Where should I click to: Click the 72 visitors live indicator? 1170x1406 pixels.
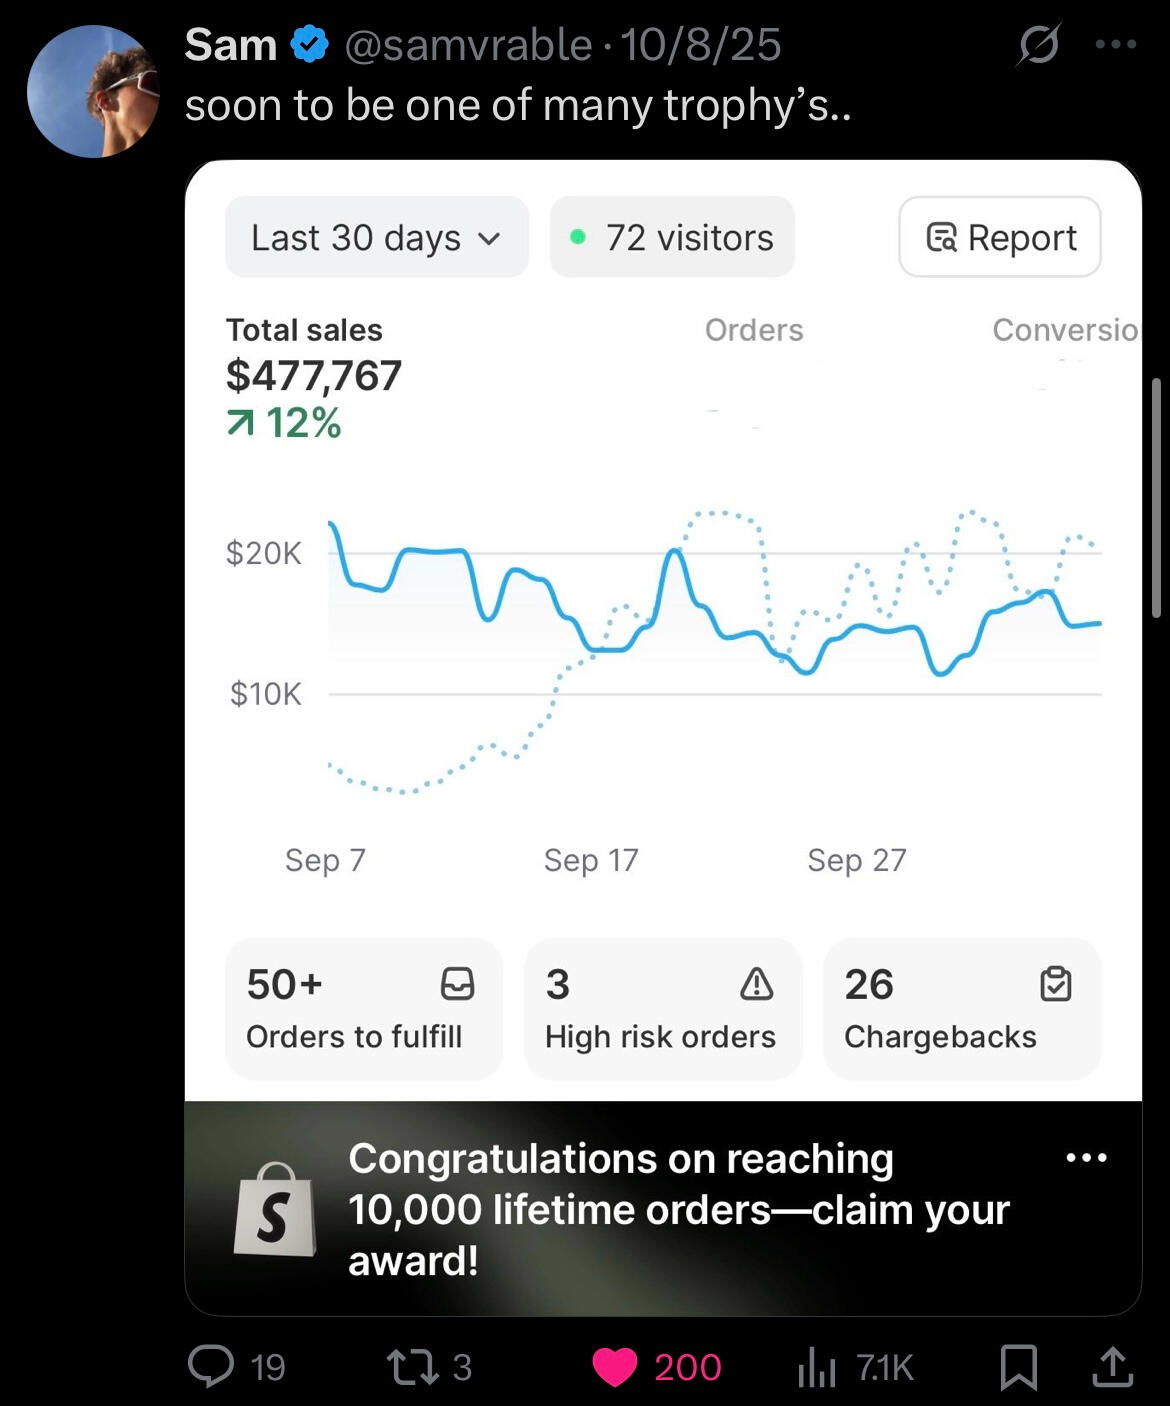[x=672, y=238]
